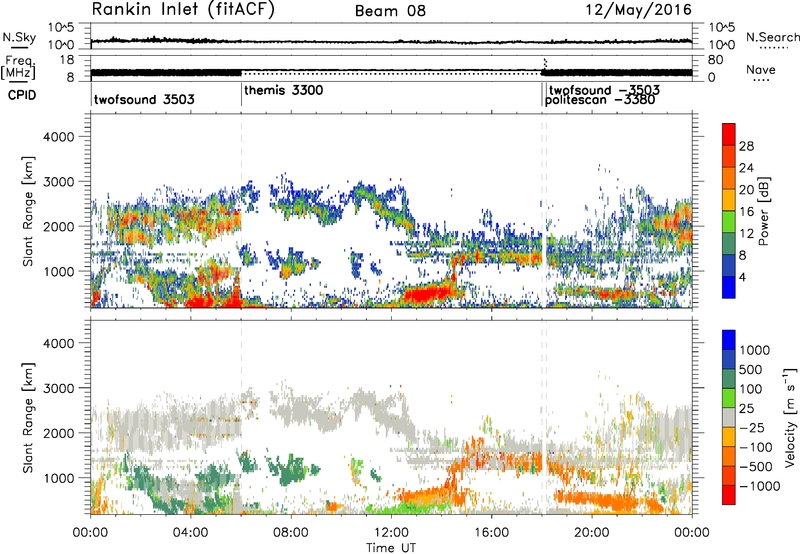Click the '20:00' time axis tick label
Viewport: 800px width, 554px height.
tap(592, 533)
